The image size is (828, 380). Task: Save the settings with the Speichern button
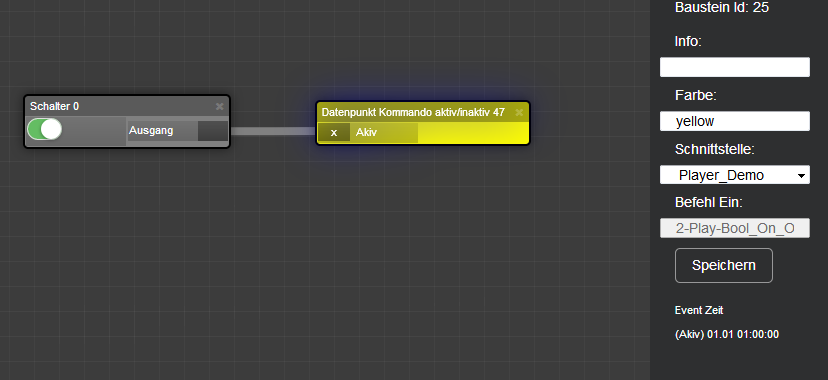coord(723,265)
